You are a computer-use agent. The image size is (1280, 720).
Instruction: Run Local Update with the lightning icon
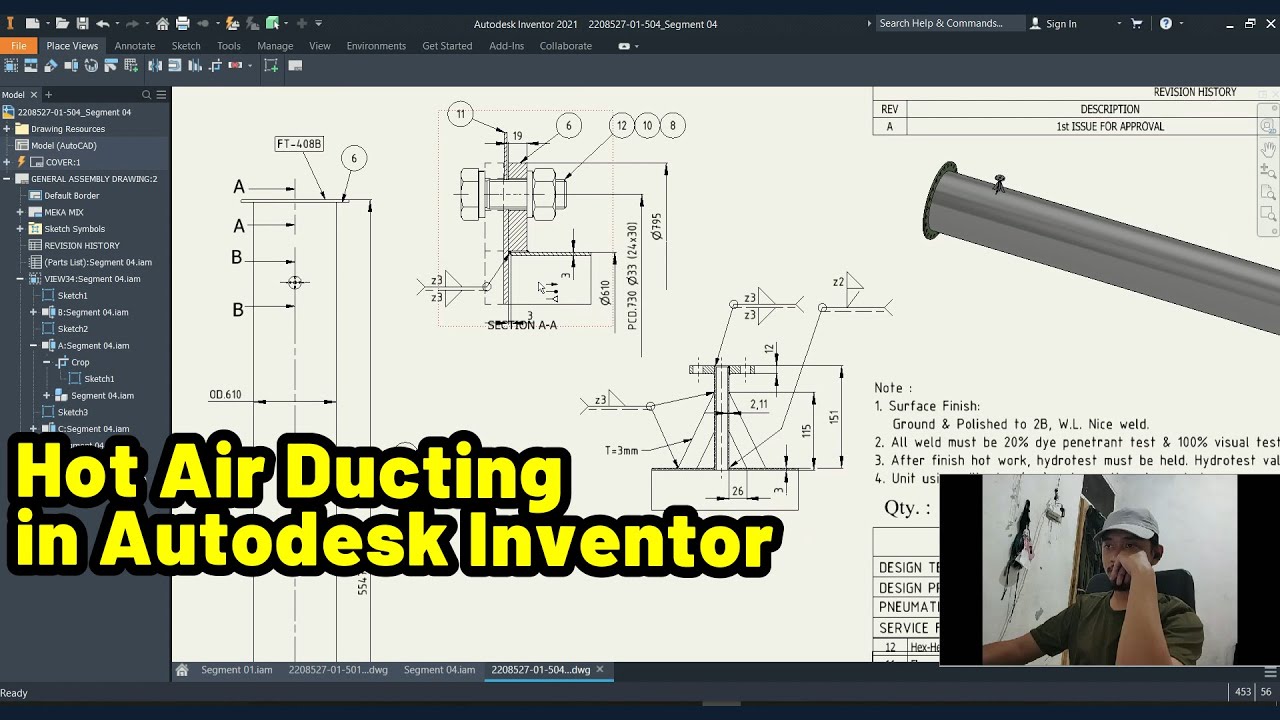tap(232, 23)
